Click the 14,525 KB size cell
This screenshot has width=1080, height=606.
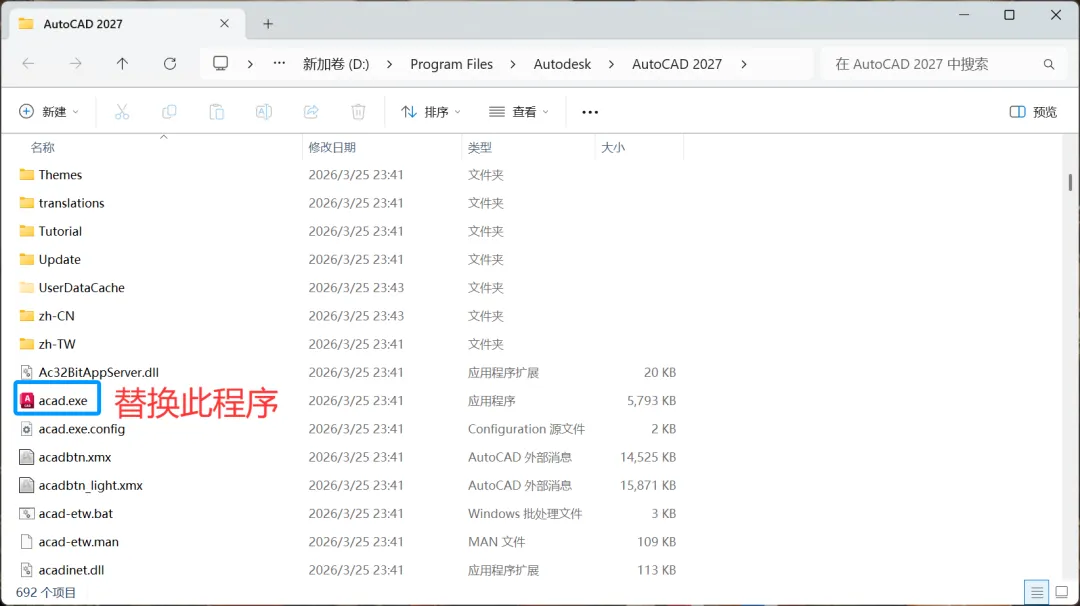coord(647,457)
